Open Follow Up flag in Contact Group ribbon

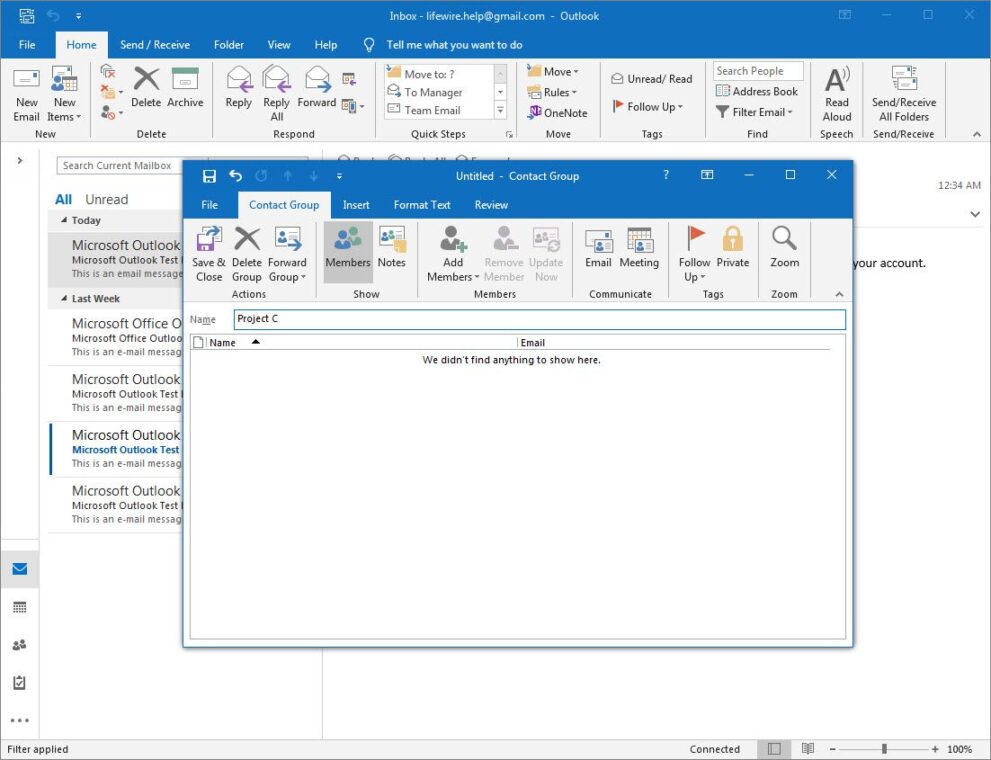tap(694, 254)
